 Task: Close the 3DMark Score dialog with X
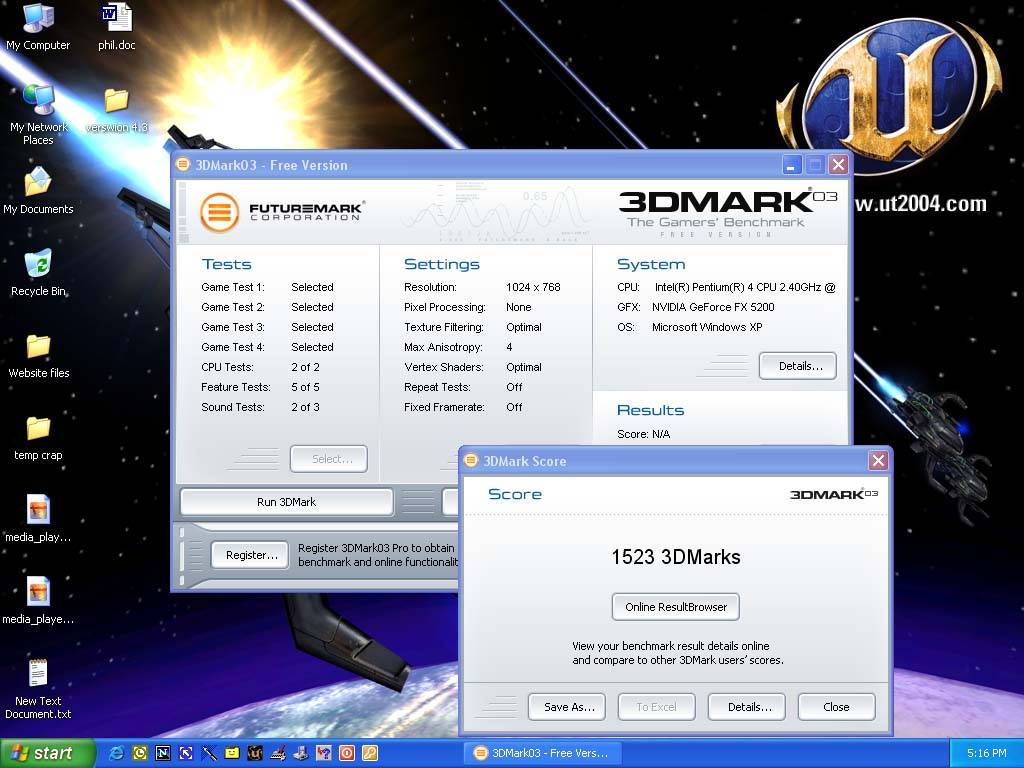click(x=878, y=461)
